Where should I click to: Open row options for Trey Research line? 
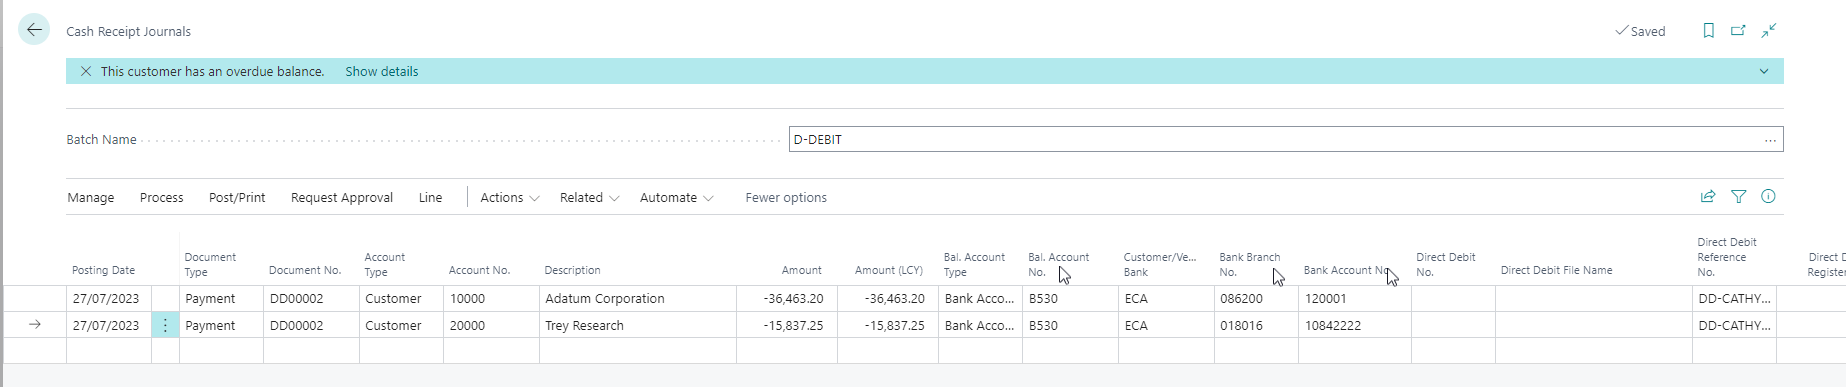(165, 325)
